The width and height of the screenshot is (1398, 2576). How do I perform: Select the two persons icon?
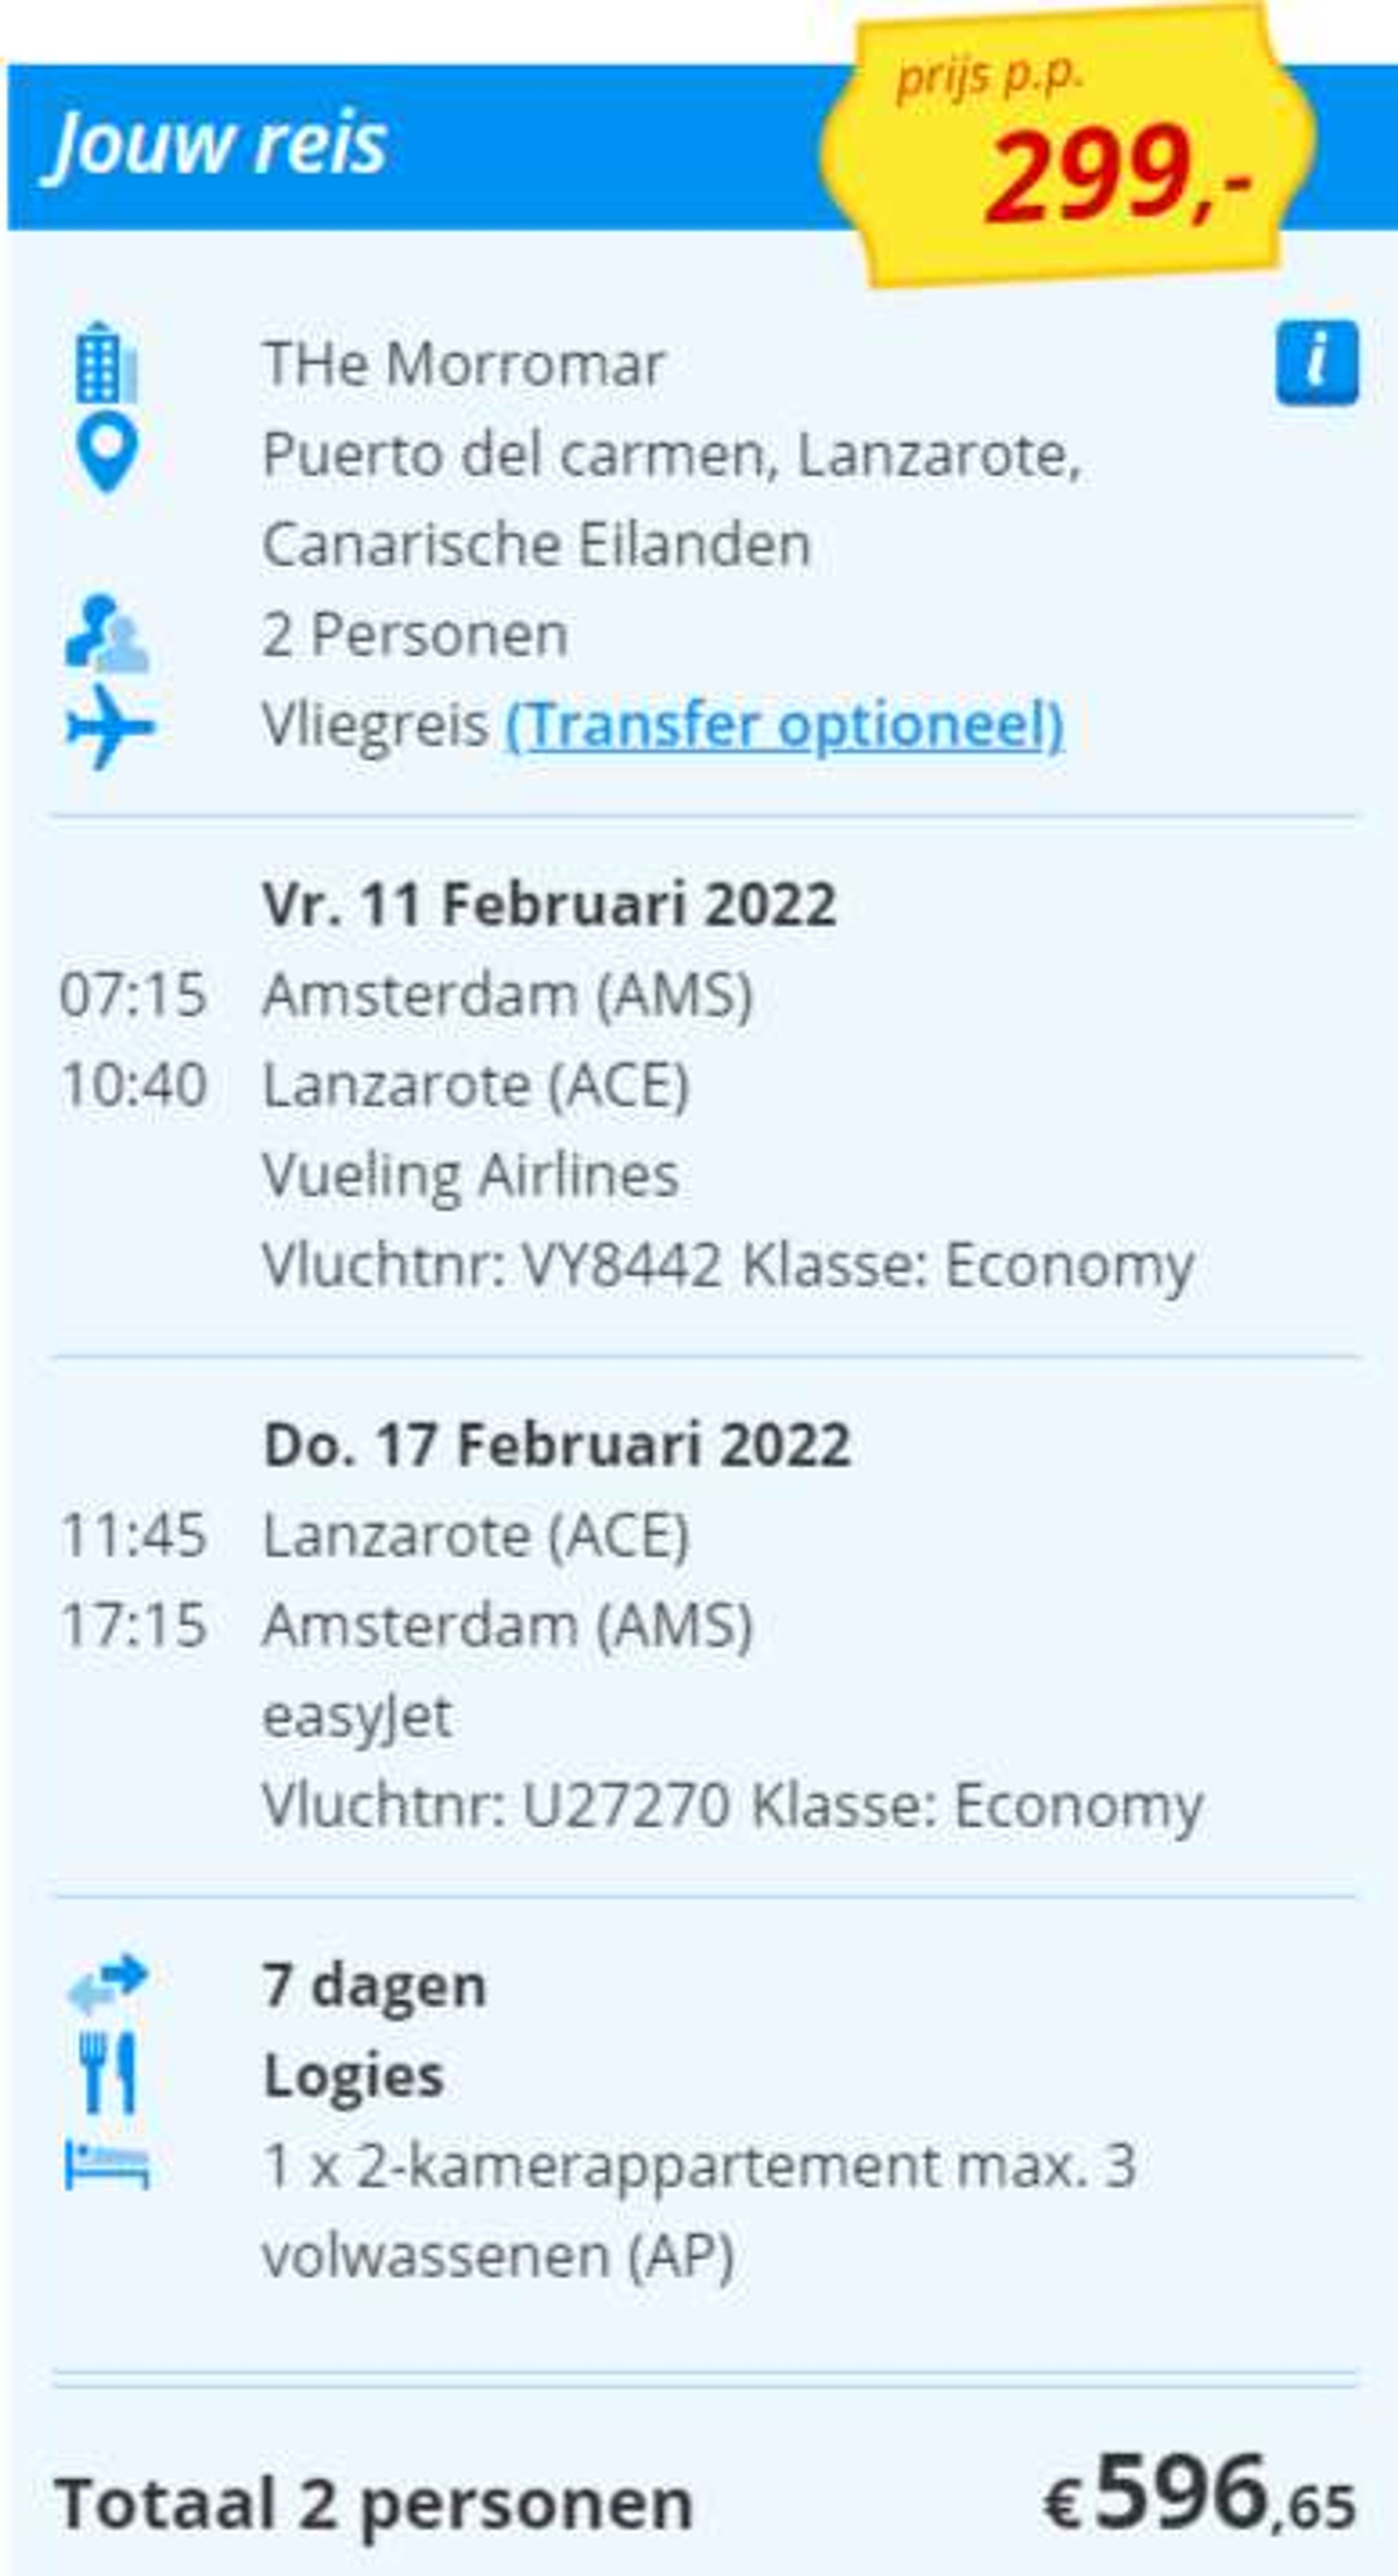(x=107, y=634)
